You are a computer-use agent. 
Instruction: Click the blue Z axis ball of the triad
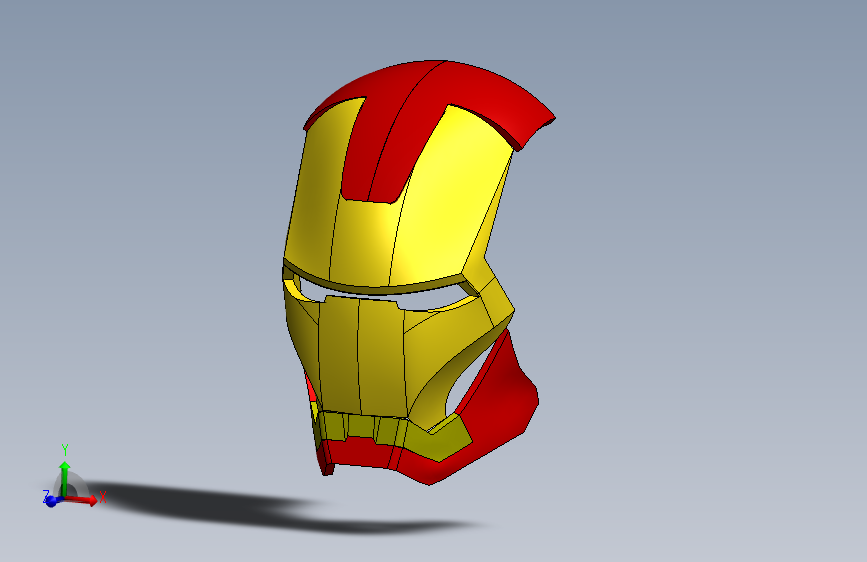coord(51,501)
